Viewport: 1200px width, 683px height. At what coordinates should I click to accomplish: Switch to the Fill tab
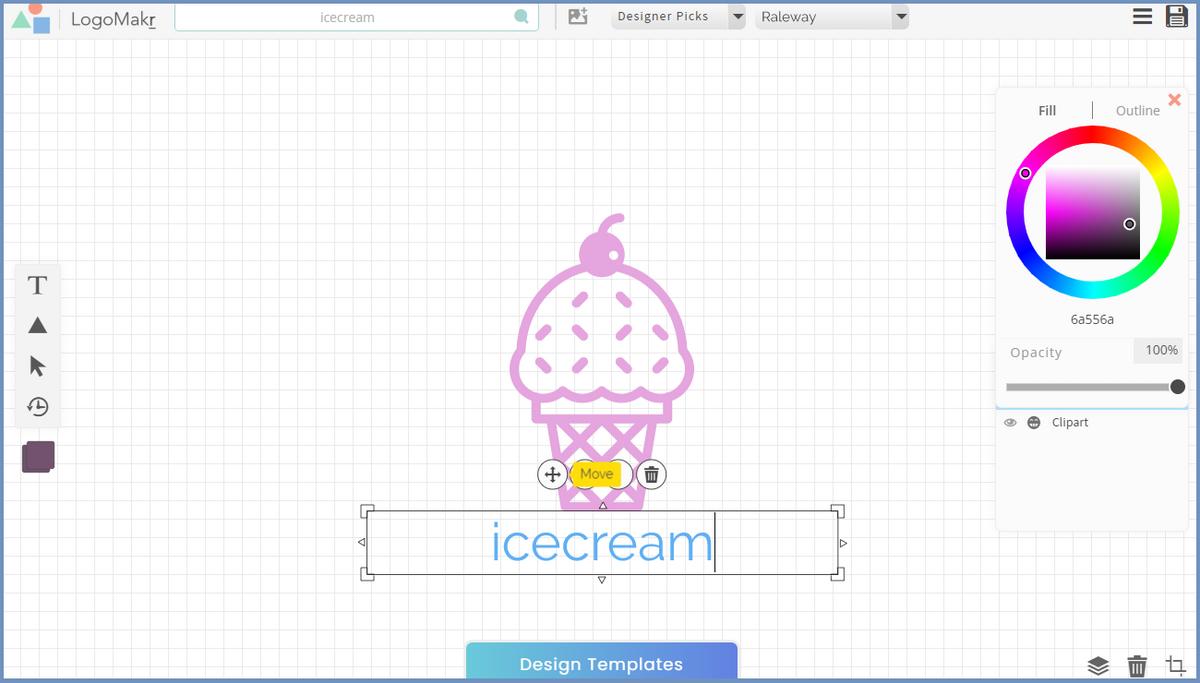(1047, 110)
